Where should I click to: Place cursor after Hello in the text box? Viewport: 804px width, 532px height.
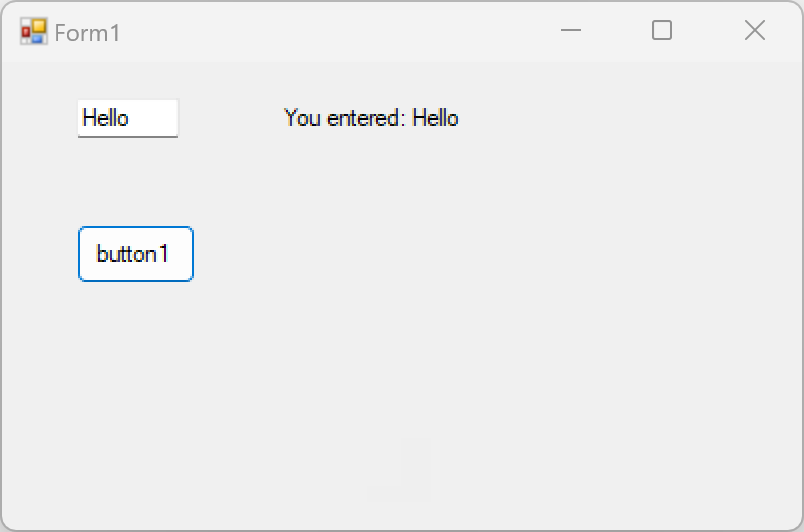(x=130, y=118)
